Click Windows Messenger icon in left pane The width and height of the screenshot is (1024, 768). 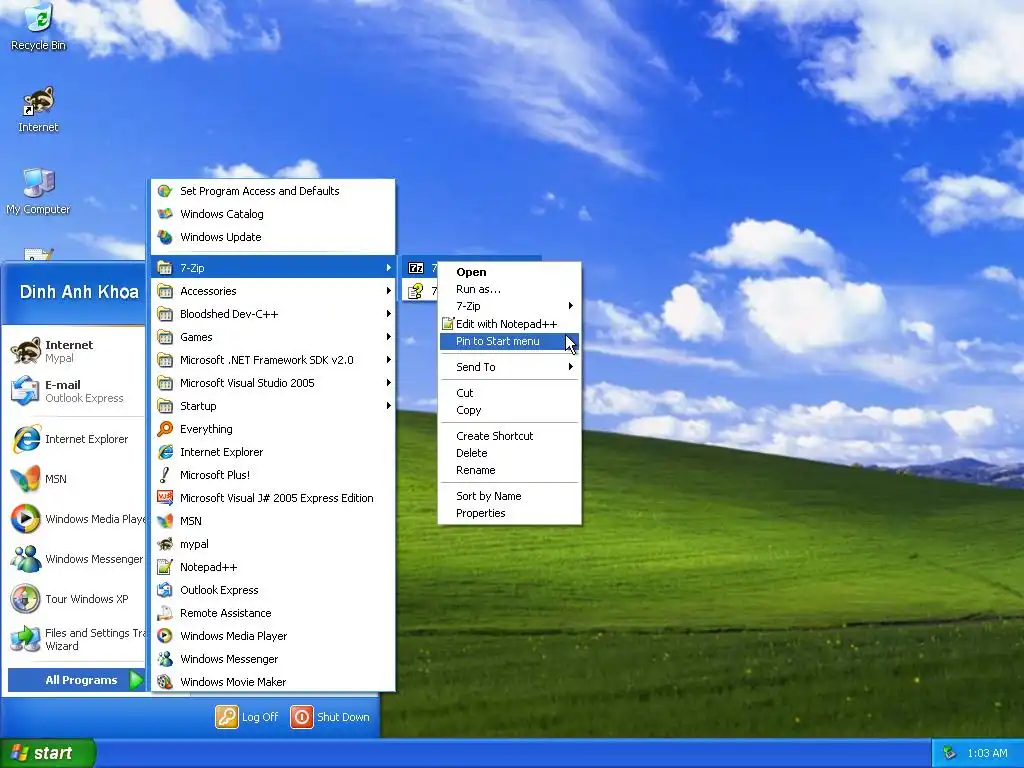coord(25,559)
